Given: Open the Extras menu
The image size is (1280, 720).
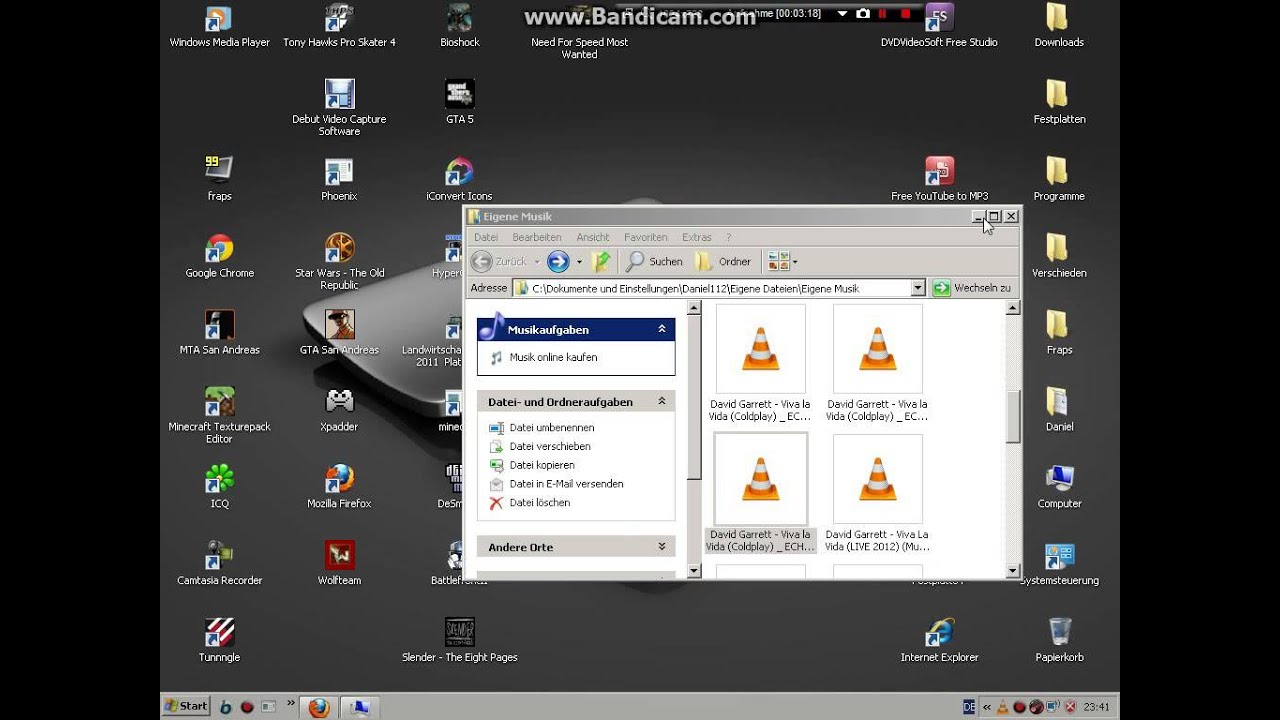Looking at the screenshot, I should [x=697, y=237].
